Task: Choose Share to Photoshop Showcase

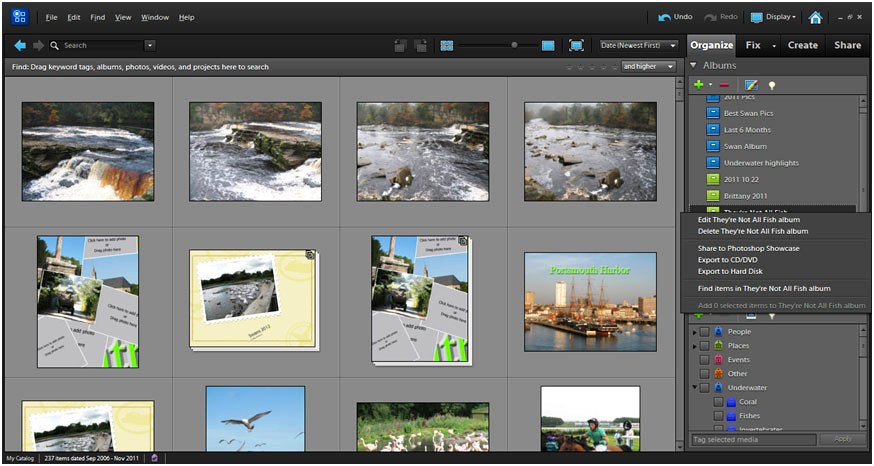Action: [749, 249]
